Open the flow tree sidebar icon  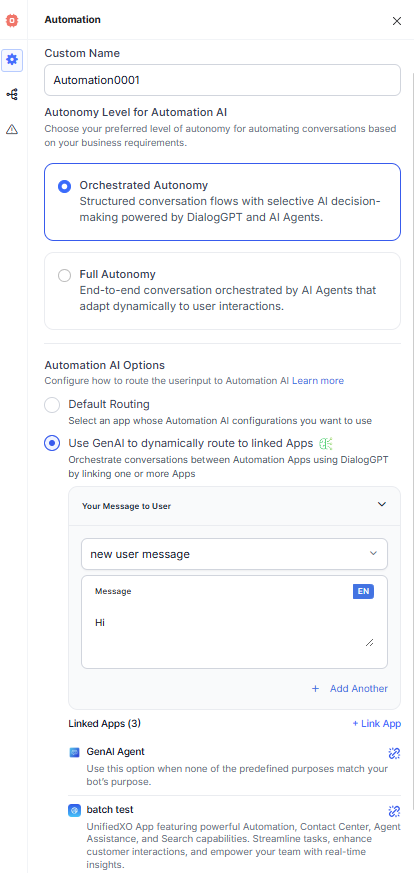(12, 95)
